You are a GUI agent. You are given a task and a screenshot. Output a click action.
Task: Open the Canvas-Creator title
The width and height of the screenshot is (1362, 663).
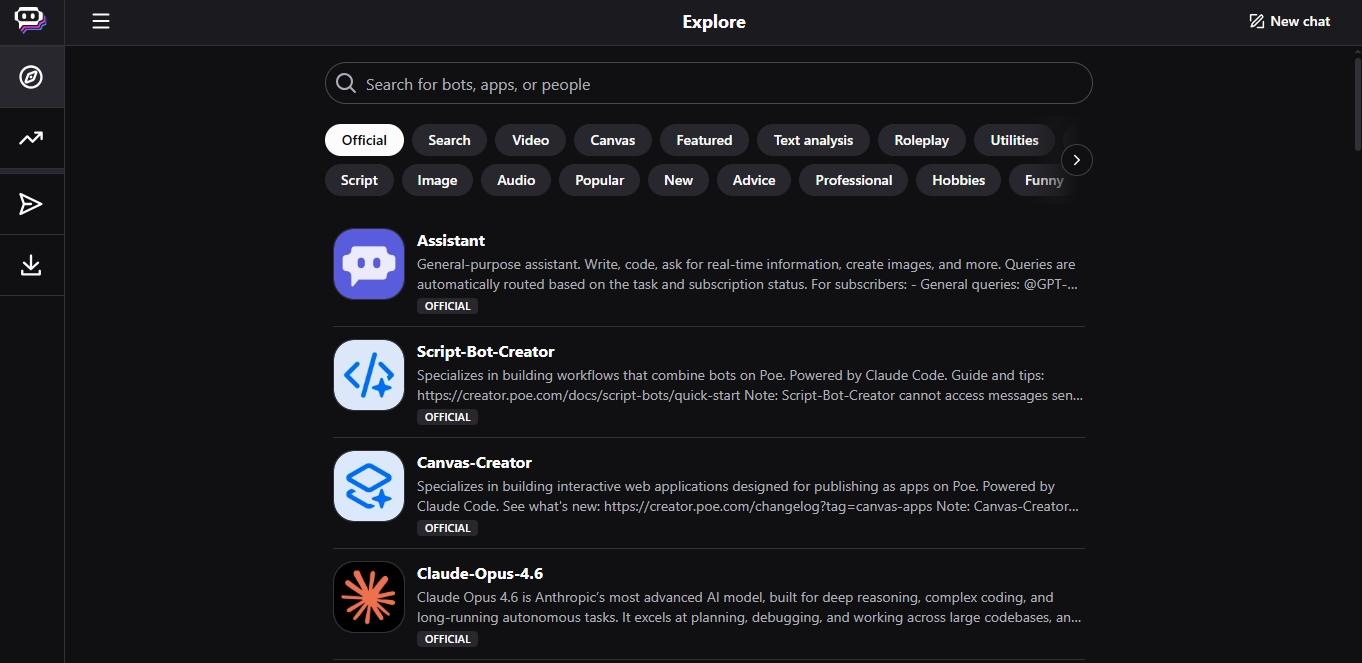(474, 462)
